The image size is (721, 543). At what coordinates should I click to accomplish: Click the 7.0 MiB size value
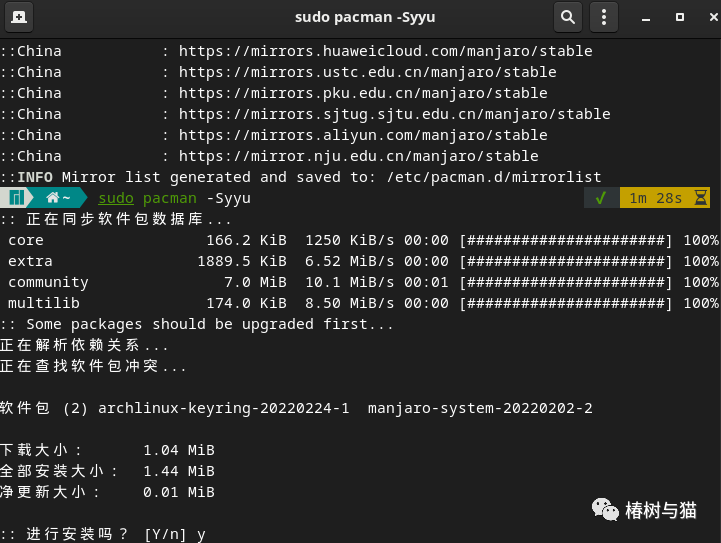[x=256, y=282]
